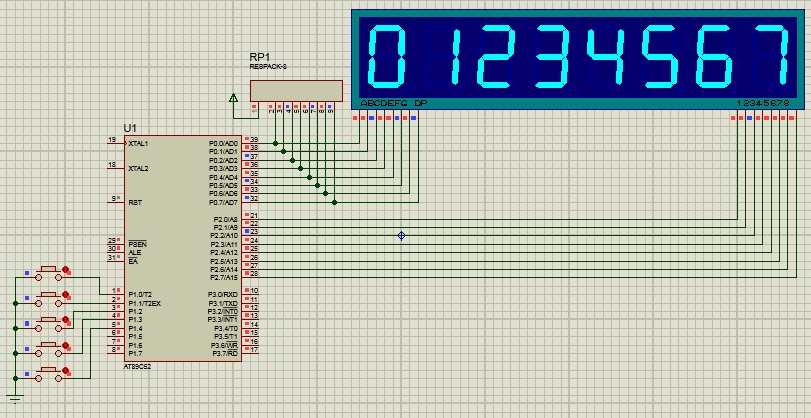Click the RP1 reference label text
This screenshot has height=418, width=811.
click(x=258, y=57)
